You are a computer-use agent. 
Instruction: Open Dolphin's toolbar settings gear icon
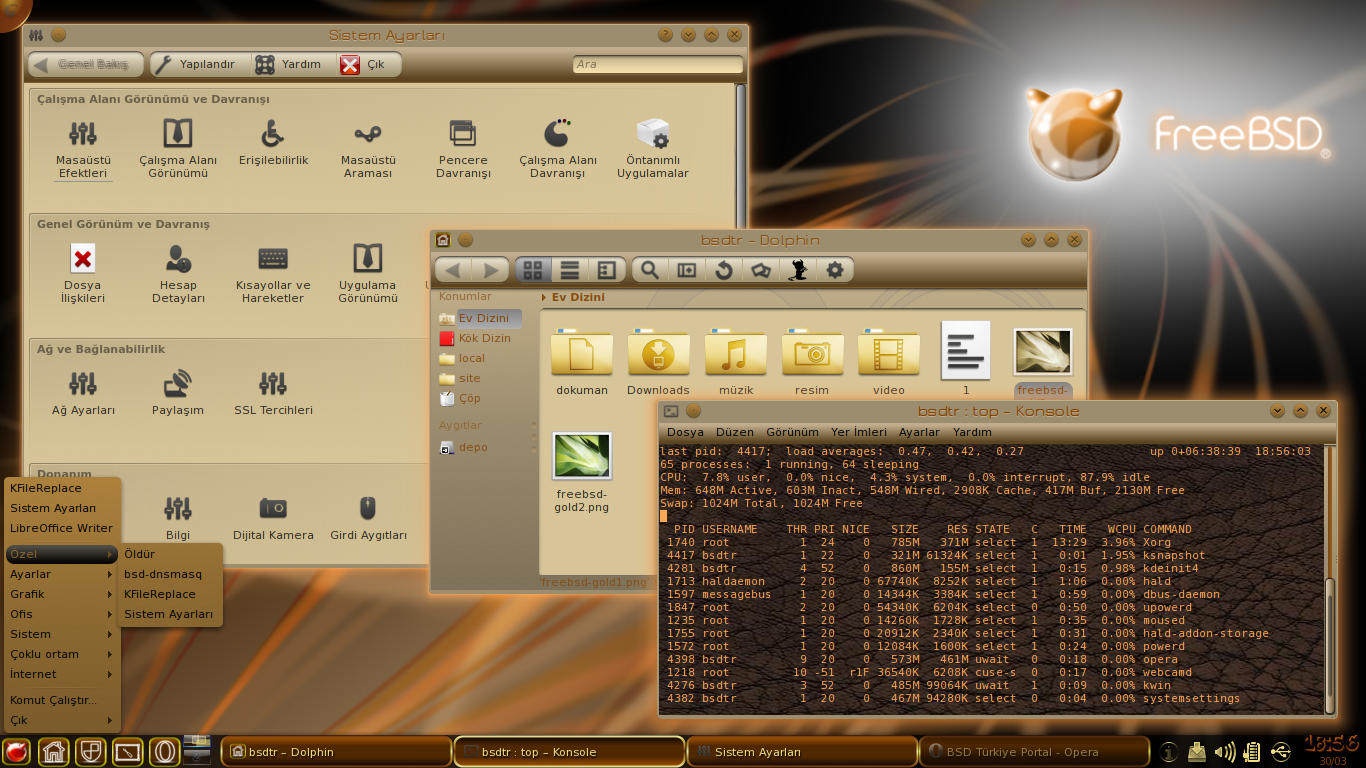(835, 269)
